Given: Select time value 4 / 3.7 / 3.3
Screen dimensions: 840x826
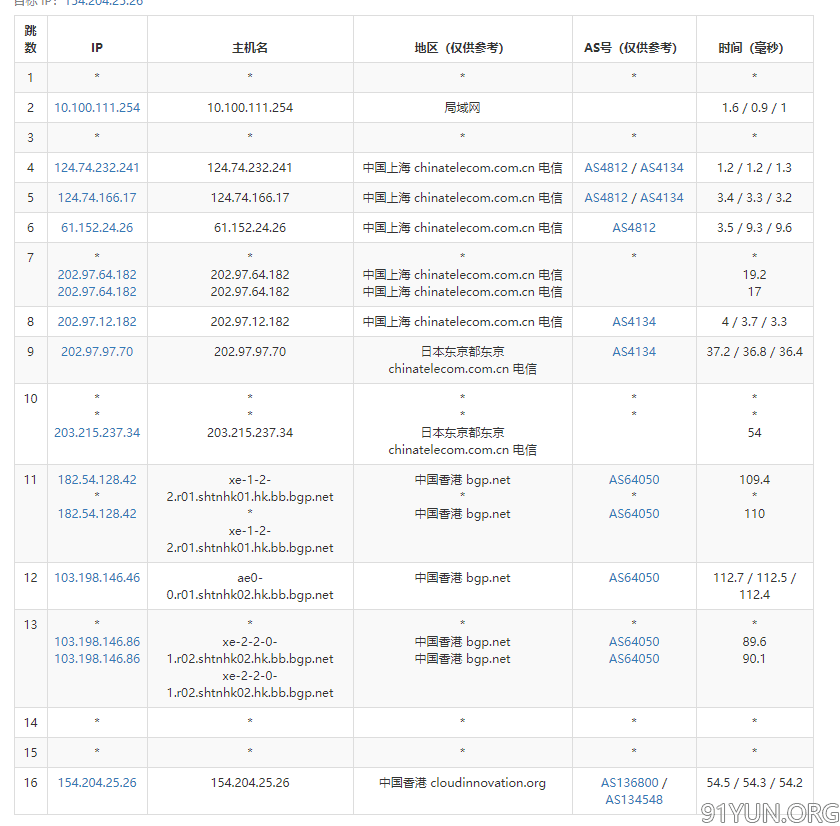Looking at the screenshot, I should pyautogui.click(x=754, y=321).
